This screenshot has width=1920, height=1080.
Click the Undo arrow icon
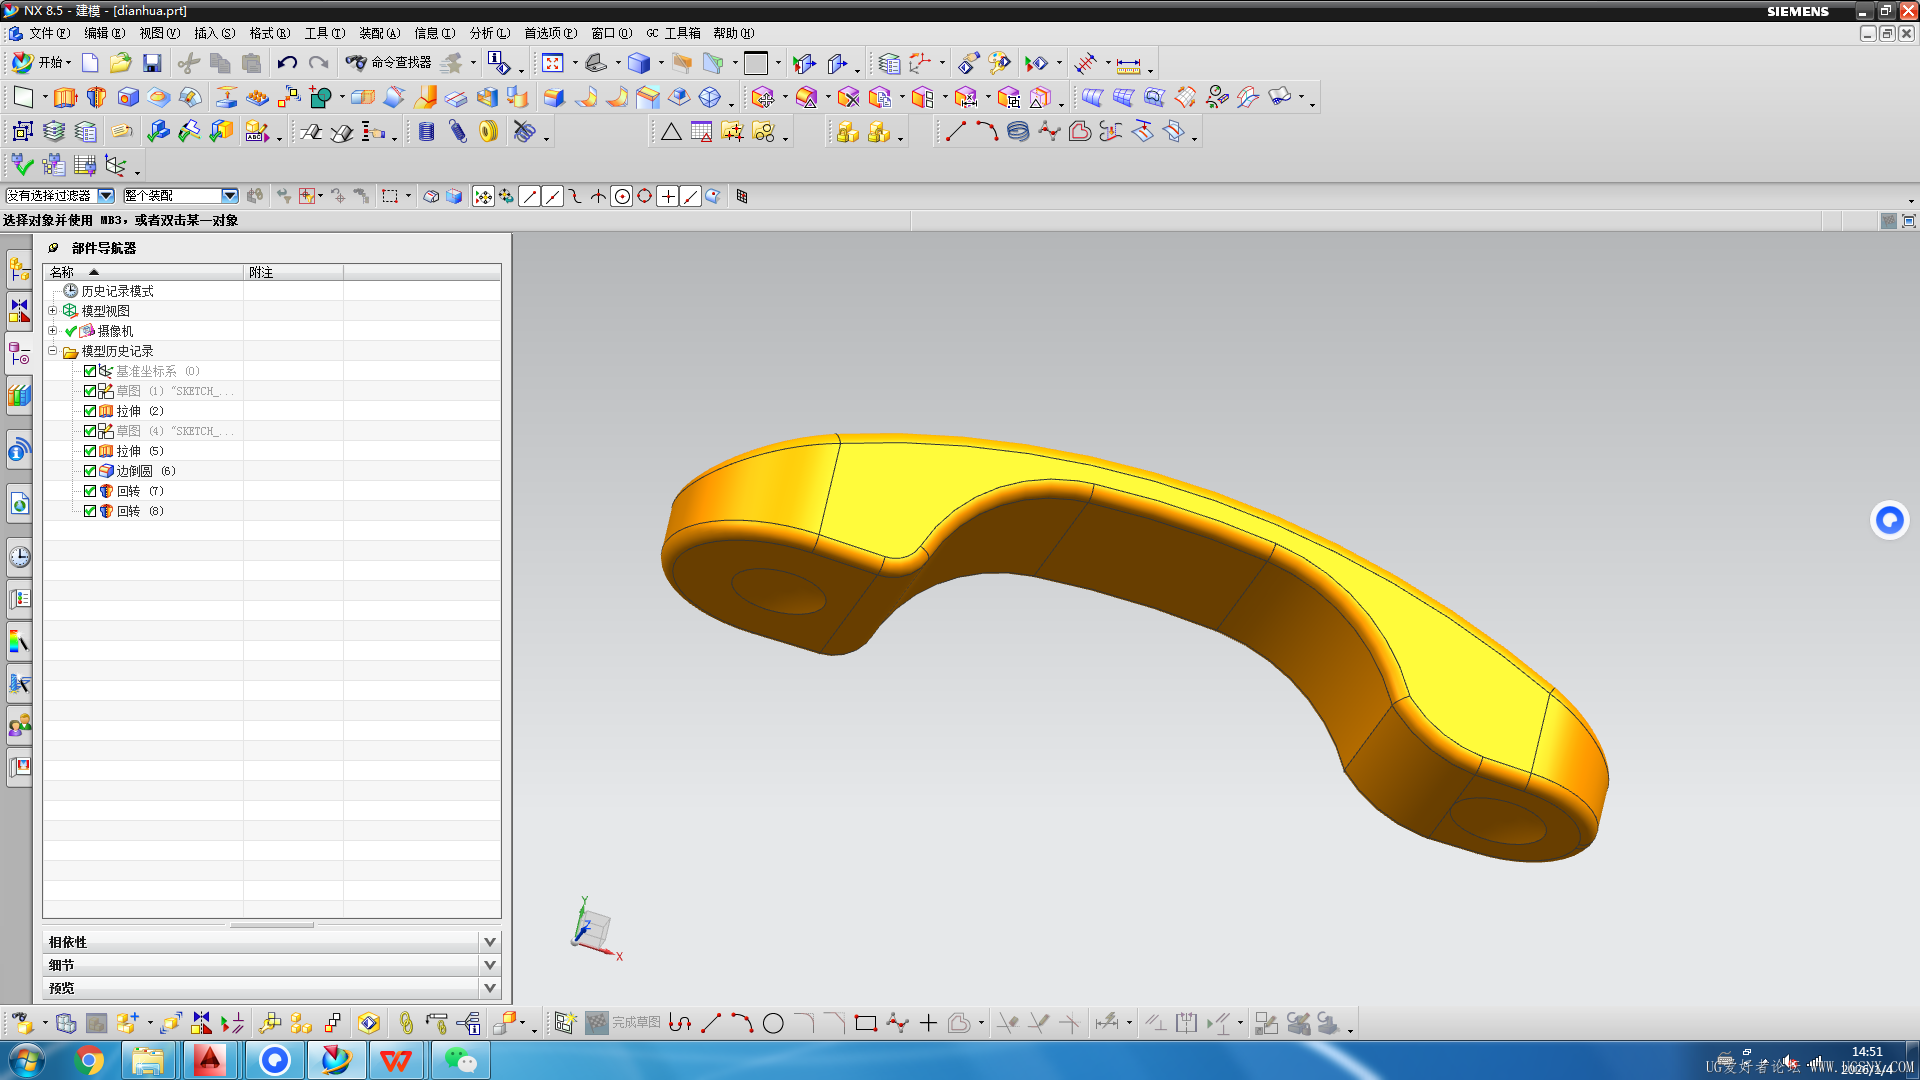[x=287, y=63]
